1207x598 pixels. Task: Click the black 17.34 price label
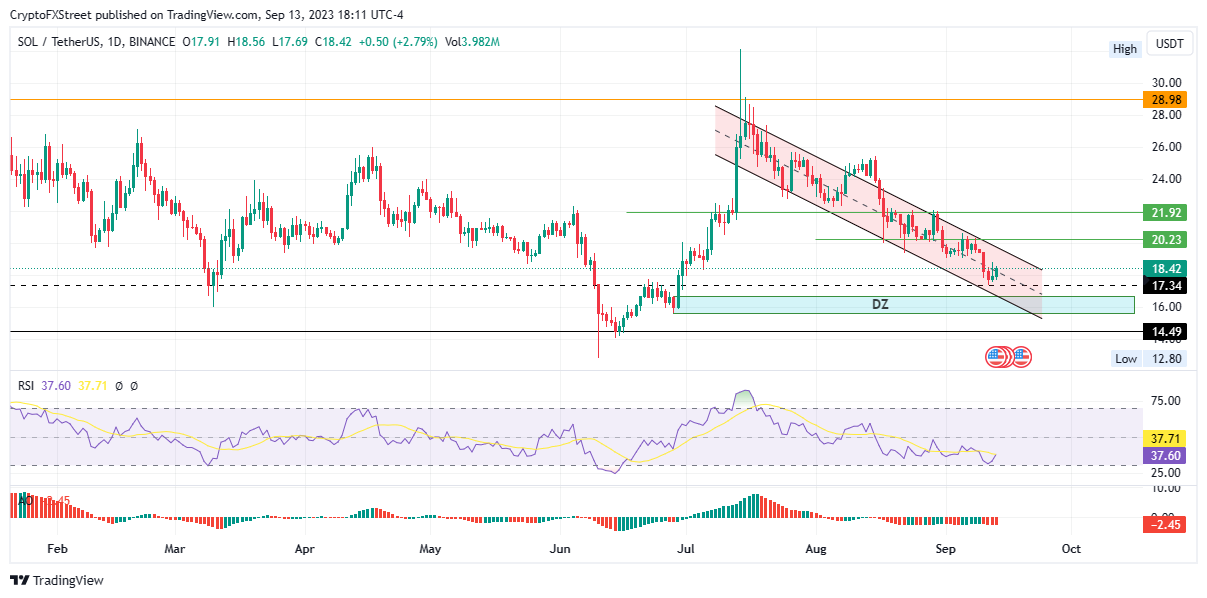click(1163, 285)
